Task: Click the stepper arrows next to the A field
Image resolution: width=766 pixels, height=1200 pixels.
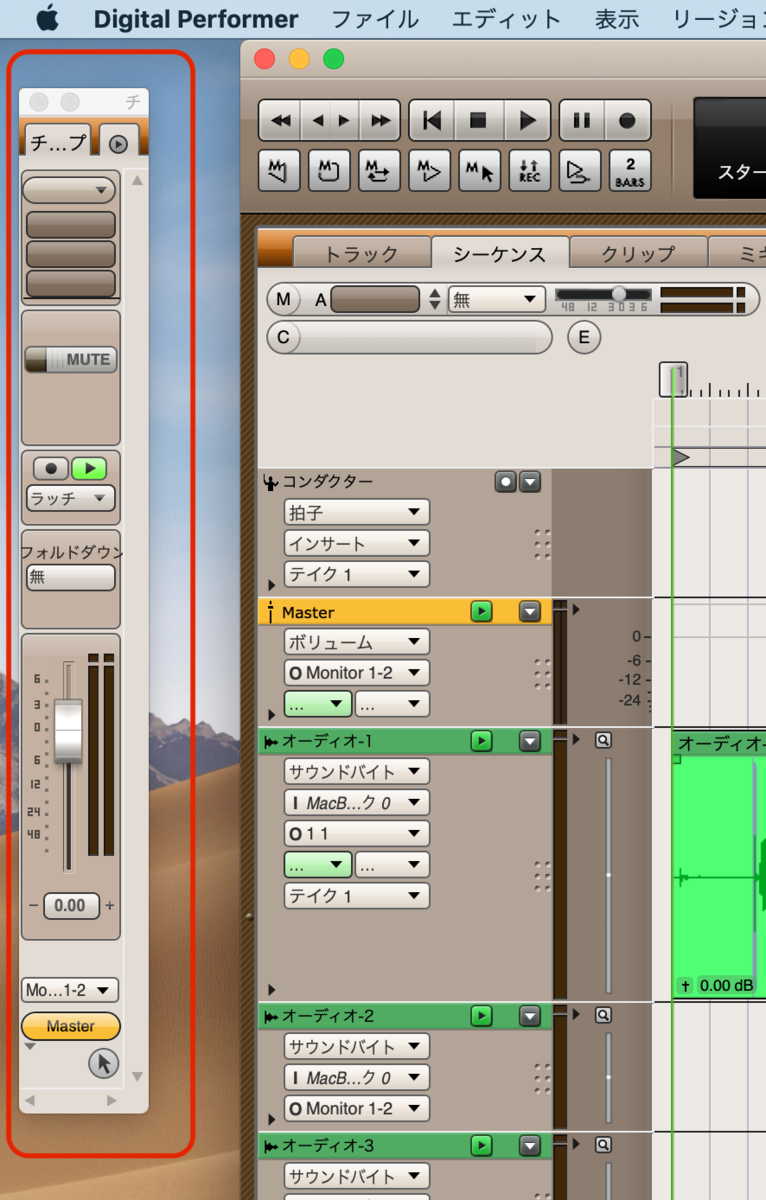Action: [x=434, y=299]
